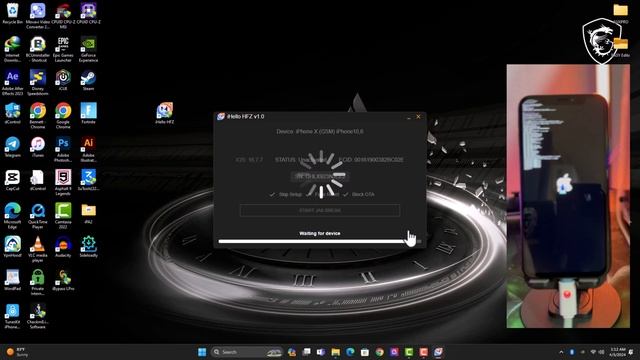The image size is (640, 360).
Task: Open the Adobe Illustrator desktop icon
Action: pos(88,149)
